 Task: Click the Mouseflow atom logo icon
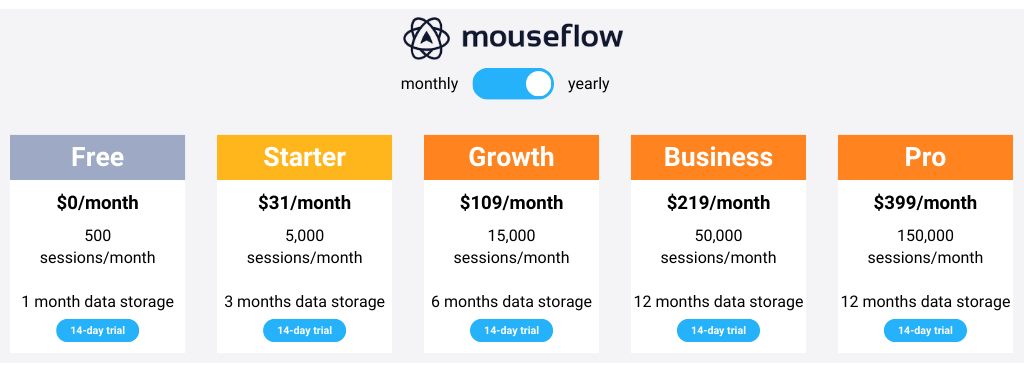click(426, 38)
